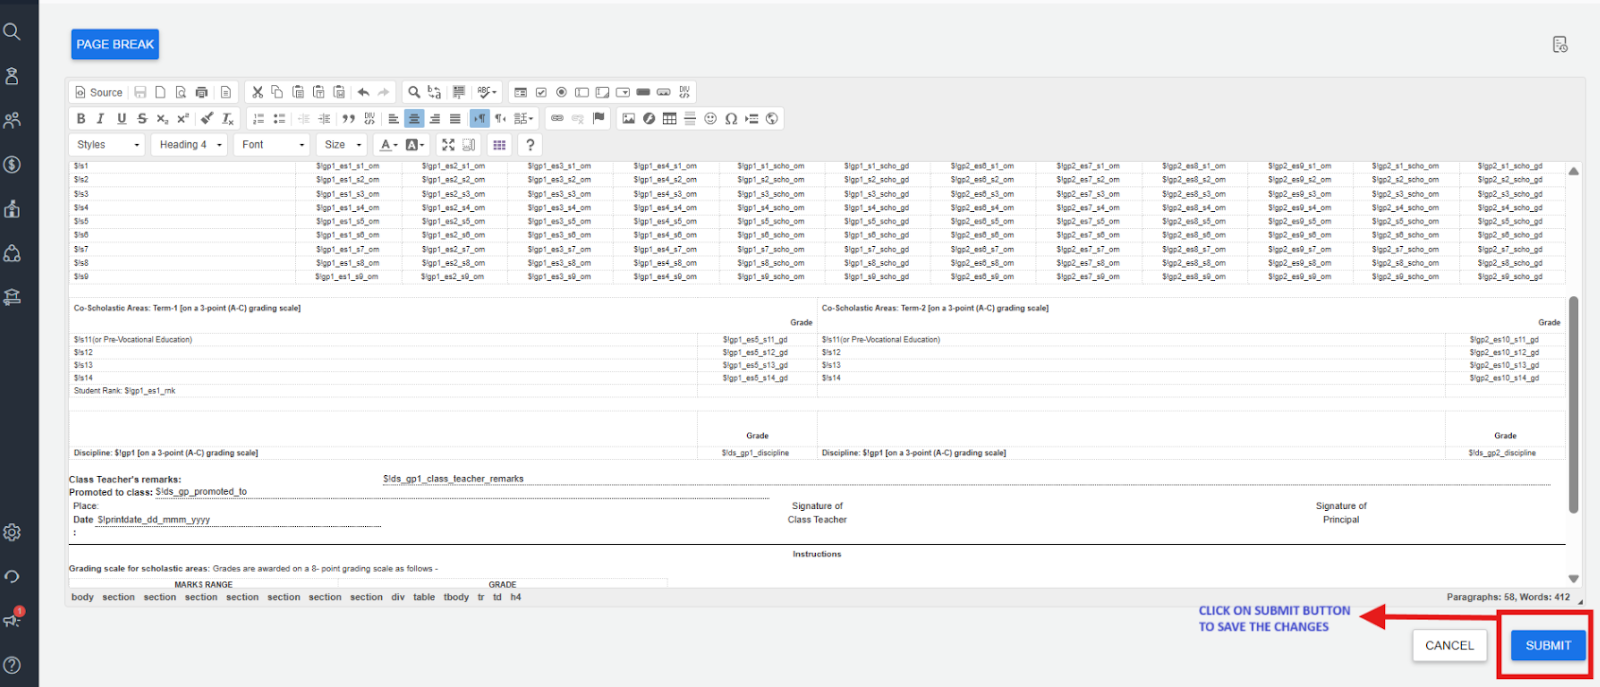The width and height of the screenshot is (1600, 687).
Task: Toggle bold formatting in the editor toolbar
Action: [81, 119]
